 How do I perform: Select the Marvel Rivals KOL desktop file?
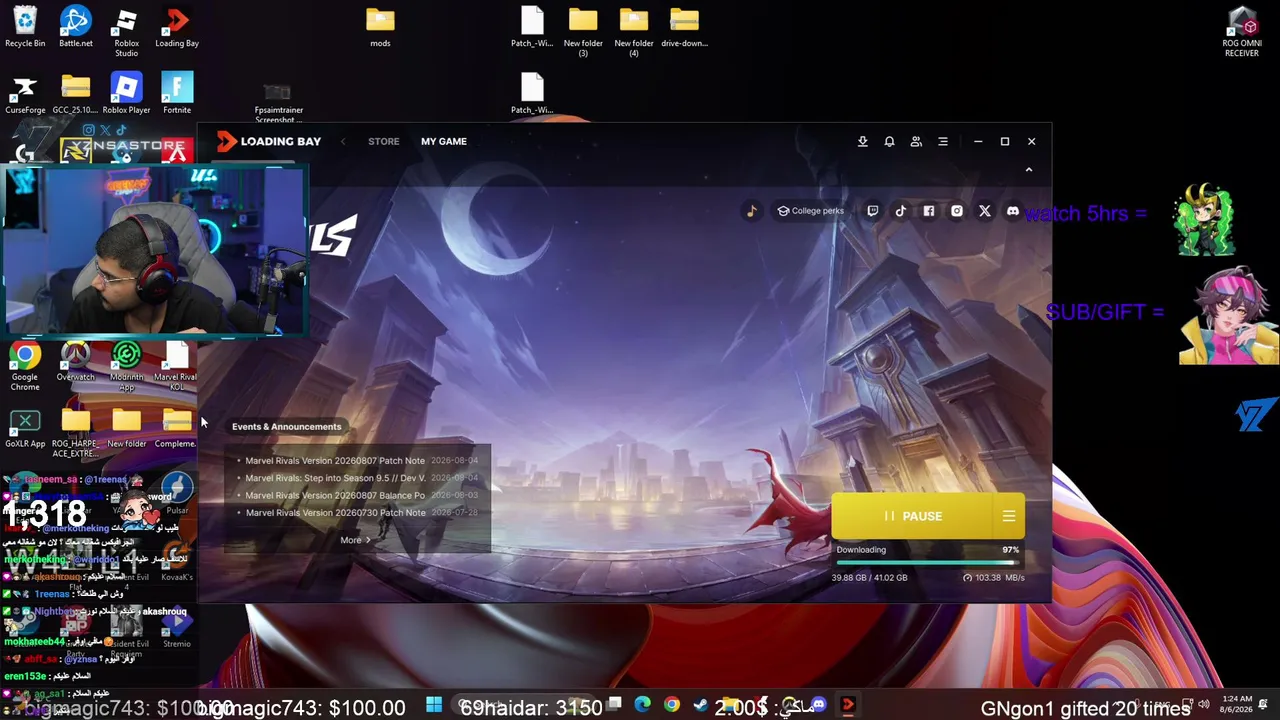[177, 366]
